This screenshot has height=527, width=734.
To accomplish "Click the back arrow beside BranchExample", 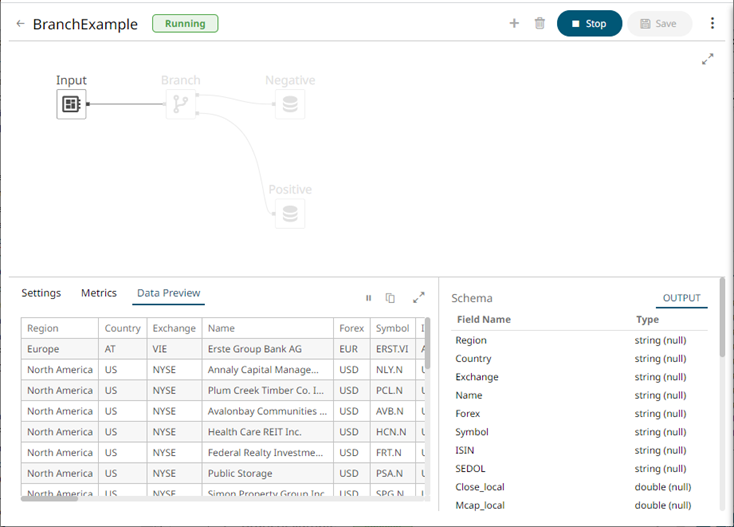I will coord(20,24).
